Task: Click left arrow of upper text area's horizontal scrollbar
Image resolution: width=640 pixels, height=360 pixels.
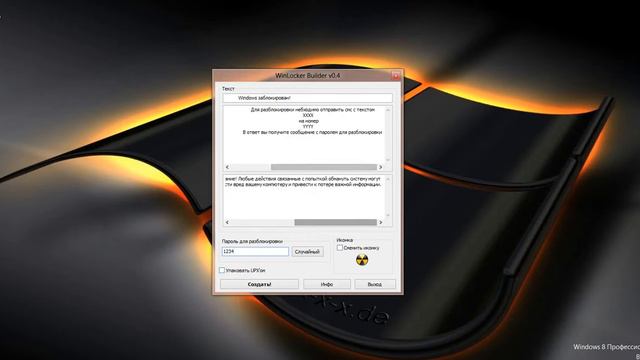Action: tap(227, 167)
